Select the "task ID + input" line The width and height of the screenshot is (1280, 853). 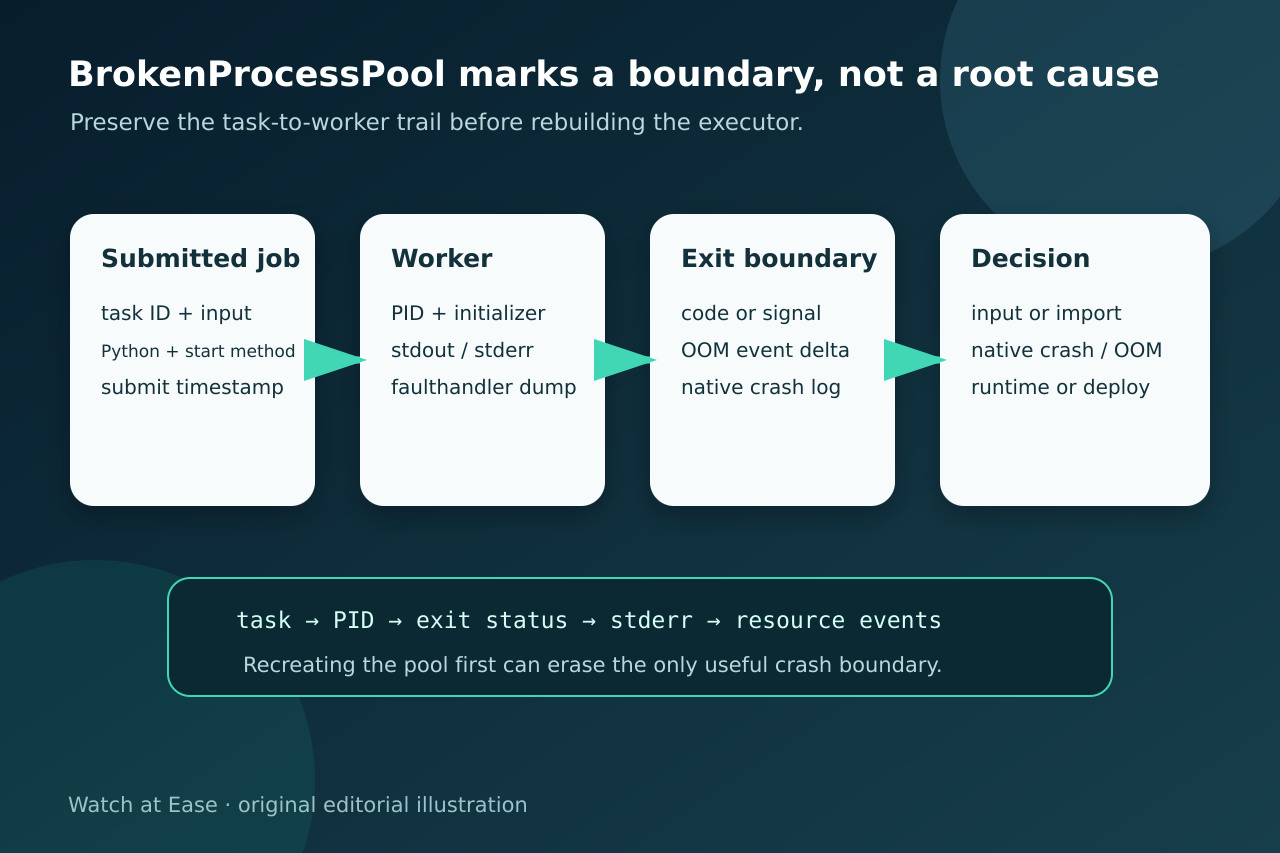176,314
